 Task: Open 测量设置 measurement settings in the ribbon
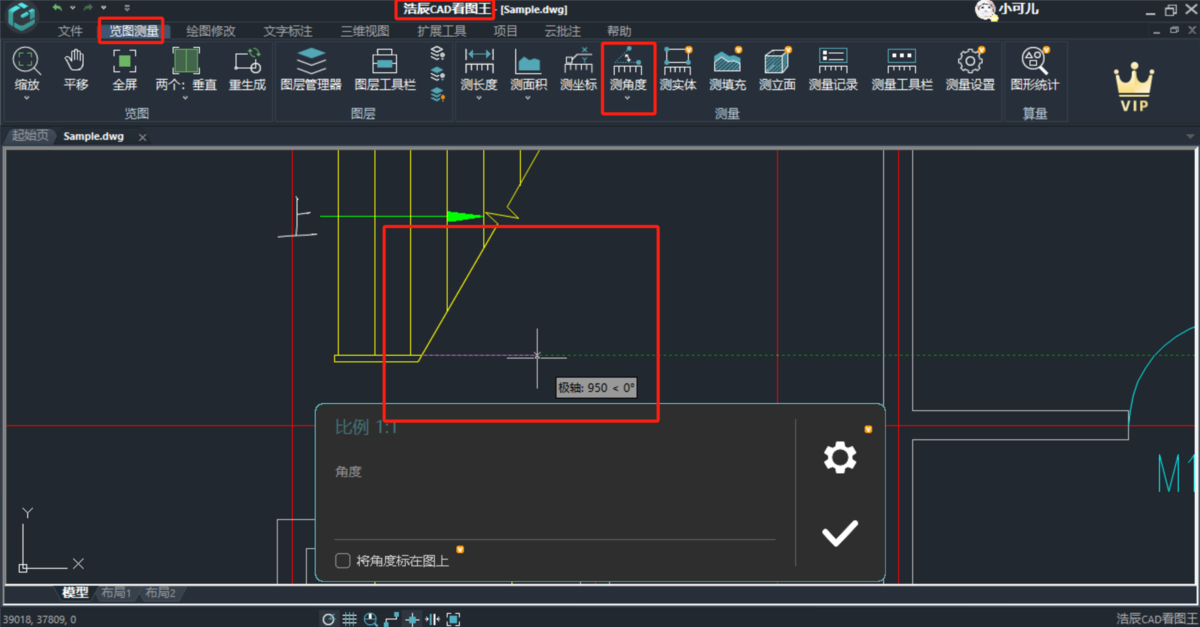[x=970, y=68]
